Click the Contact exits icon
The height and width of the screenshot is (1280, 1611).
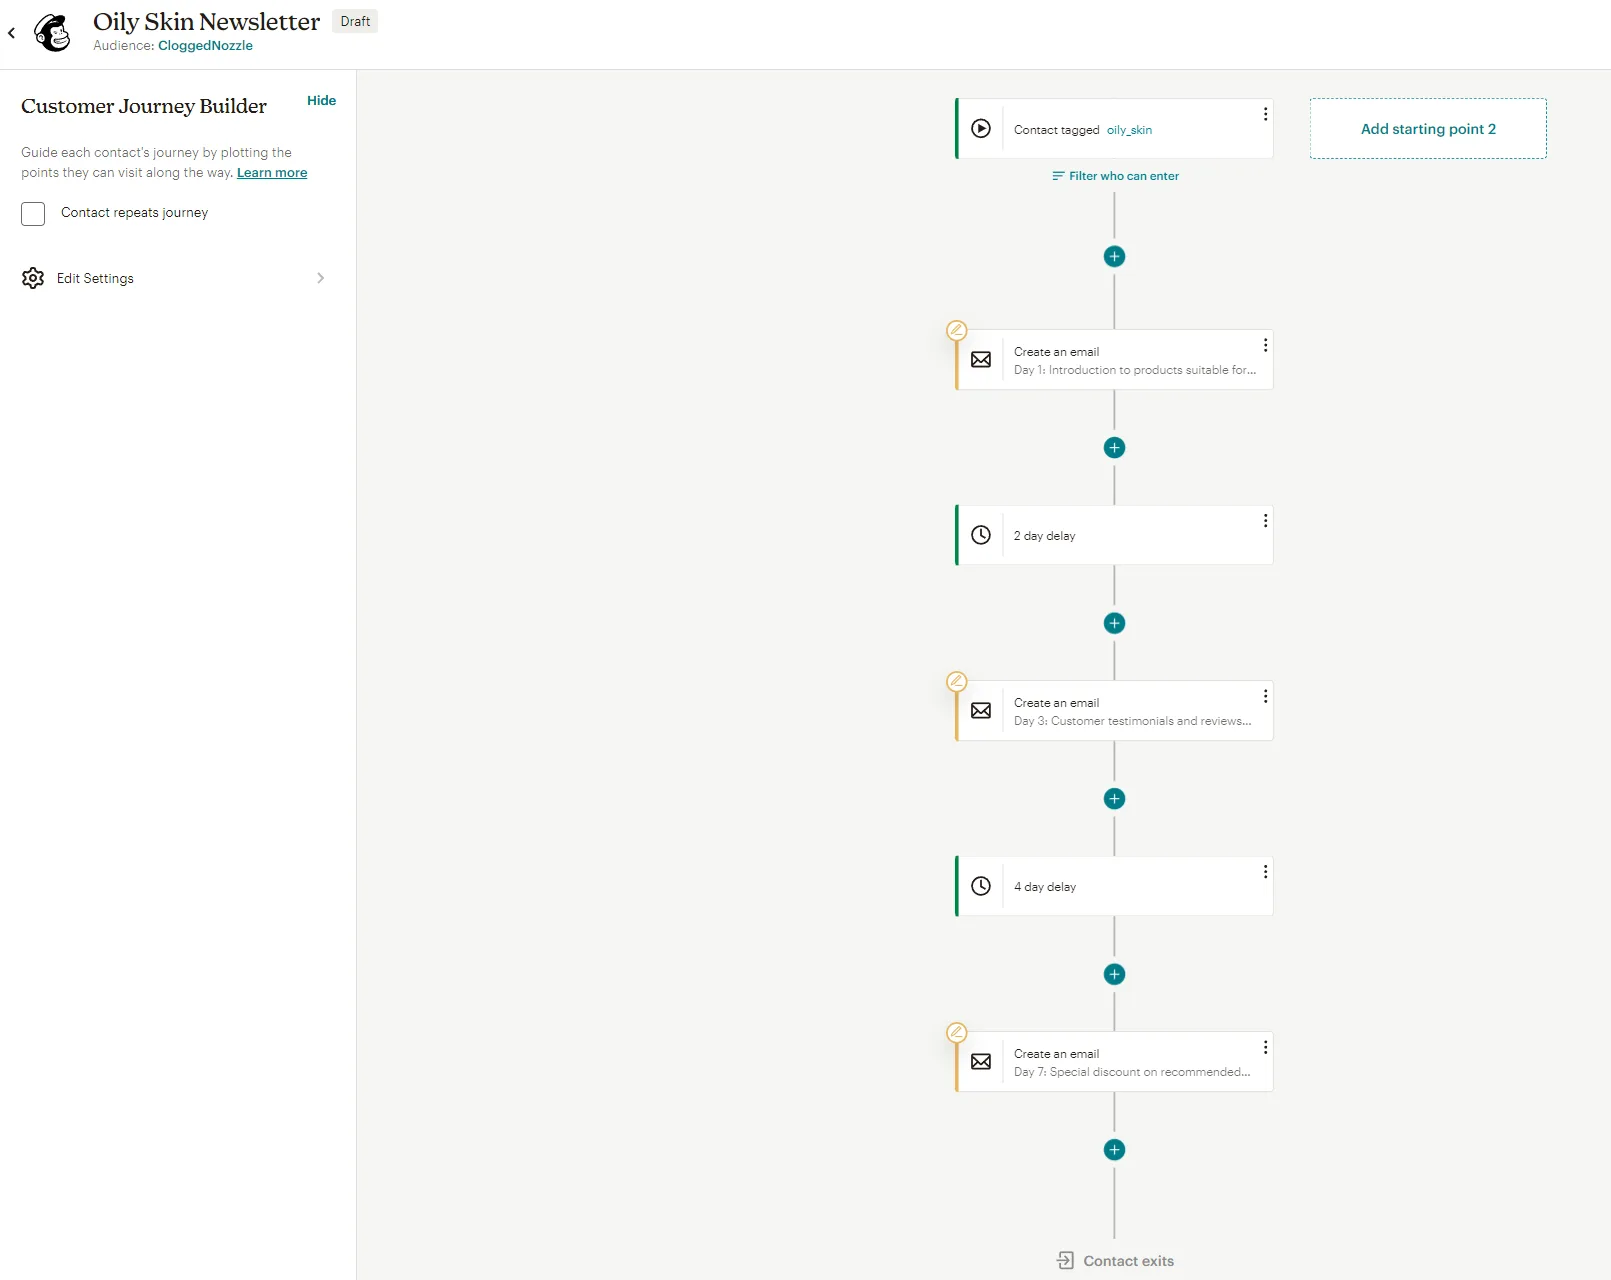coord(1066,1261)
